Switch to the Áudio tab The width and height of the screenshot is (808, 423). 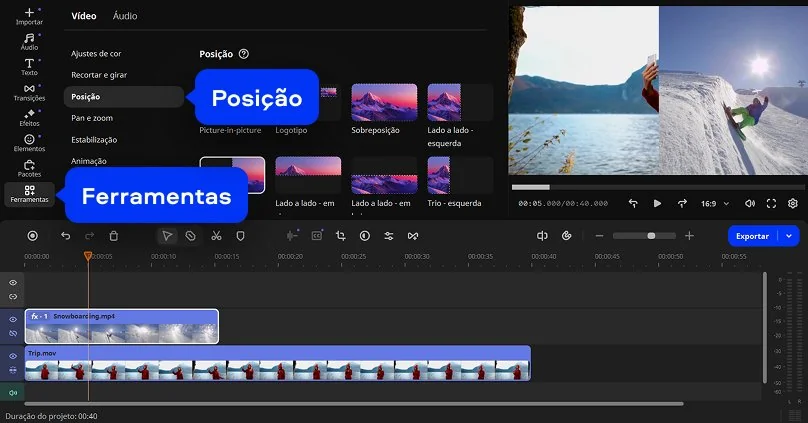(125, 16)
